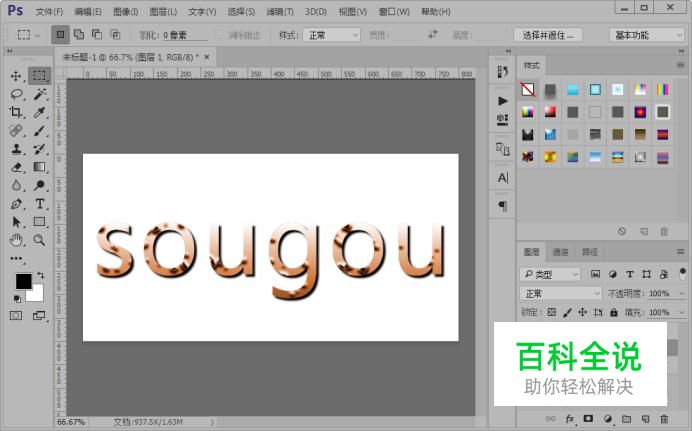This screenshot has width=692, height=431.
Task: Select the Brush tool
Action: click(40, 131)
